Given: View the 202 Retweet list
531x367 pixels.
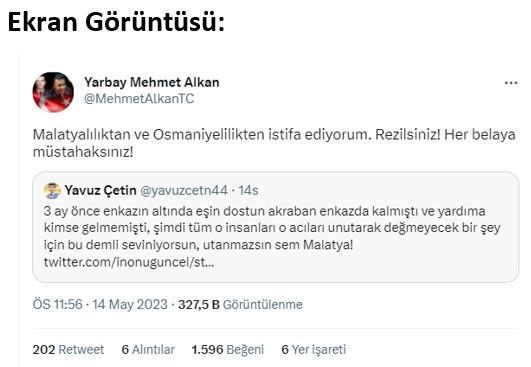Looking at the screenshot, I should [68, 349].
